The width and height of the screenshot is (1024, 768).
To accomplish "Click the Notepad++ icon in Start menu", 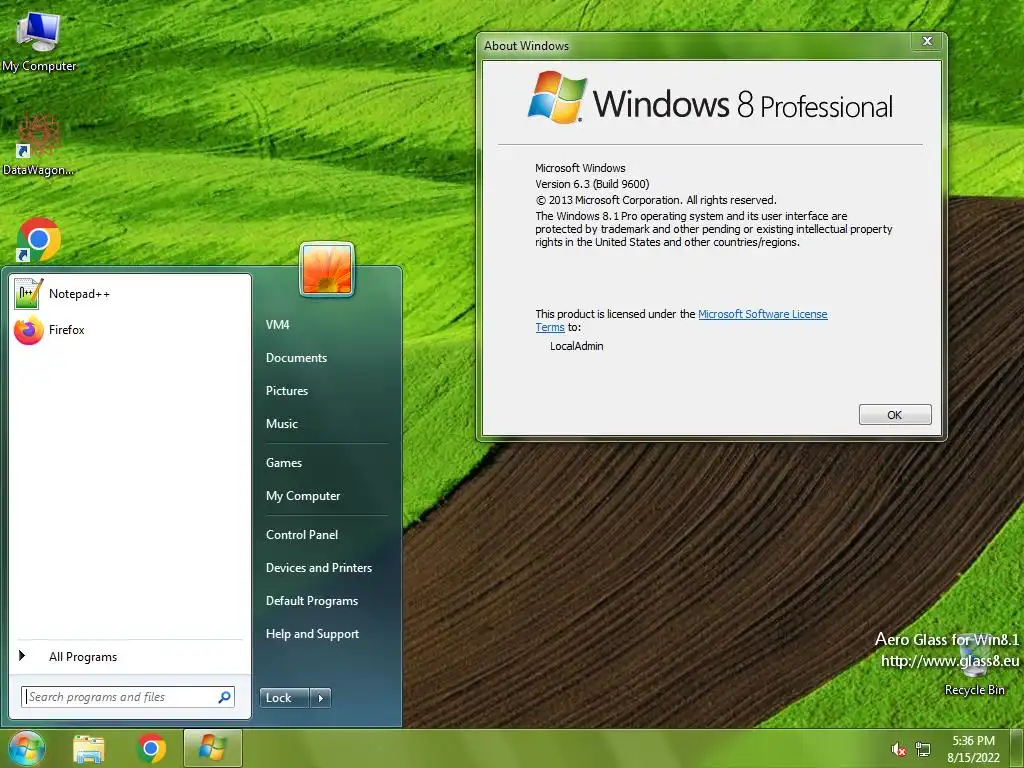I will pyautogui.click(x=28, y=293).
